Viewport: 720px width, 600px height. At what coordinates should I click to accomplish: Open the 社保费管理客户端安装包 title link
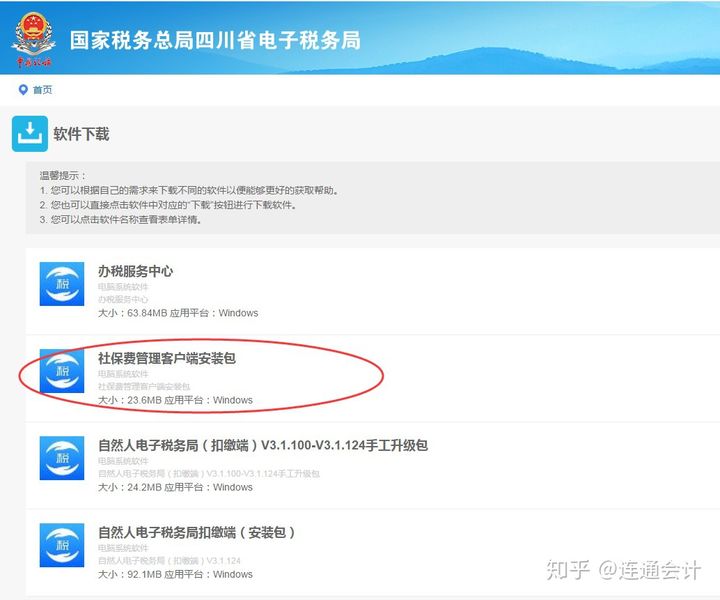(167, 359)
